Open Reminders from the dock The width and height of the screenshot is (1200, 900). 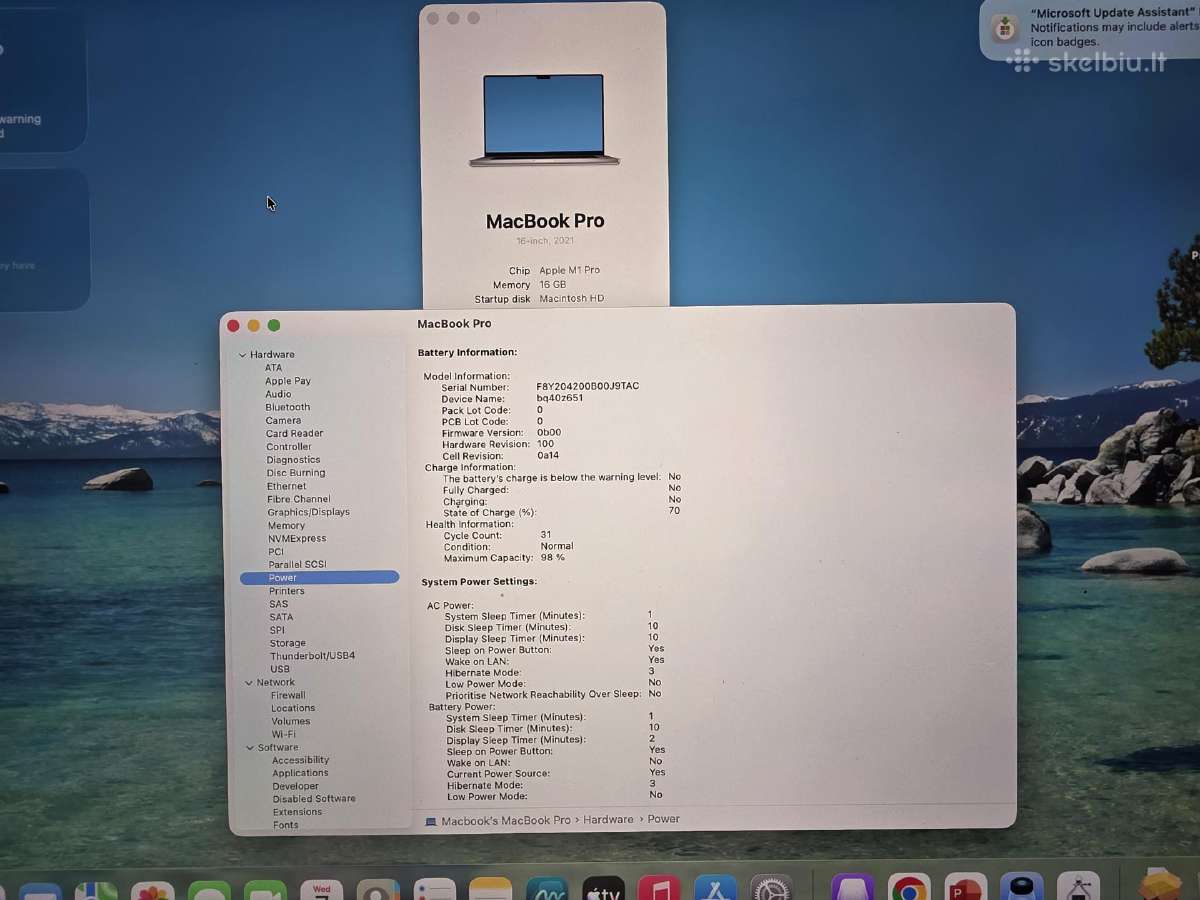pos(434,890)
